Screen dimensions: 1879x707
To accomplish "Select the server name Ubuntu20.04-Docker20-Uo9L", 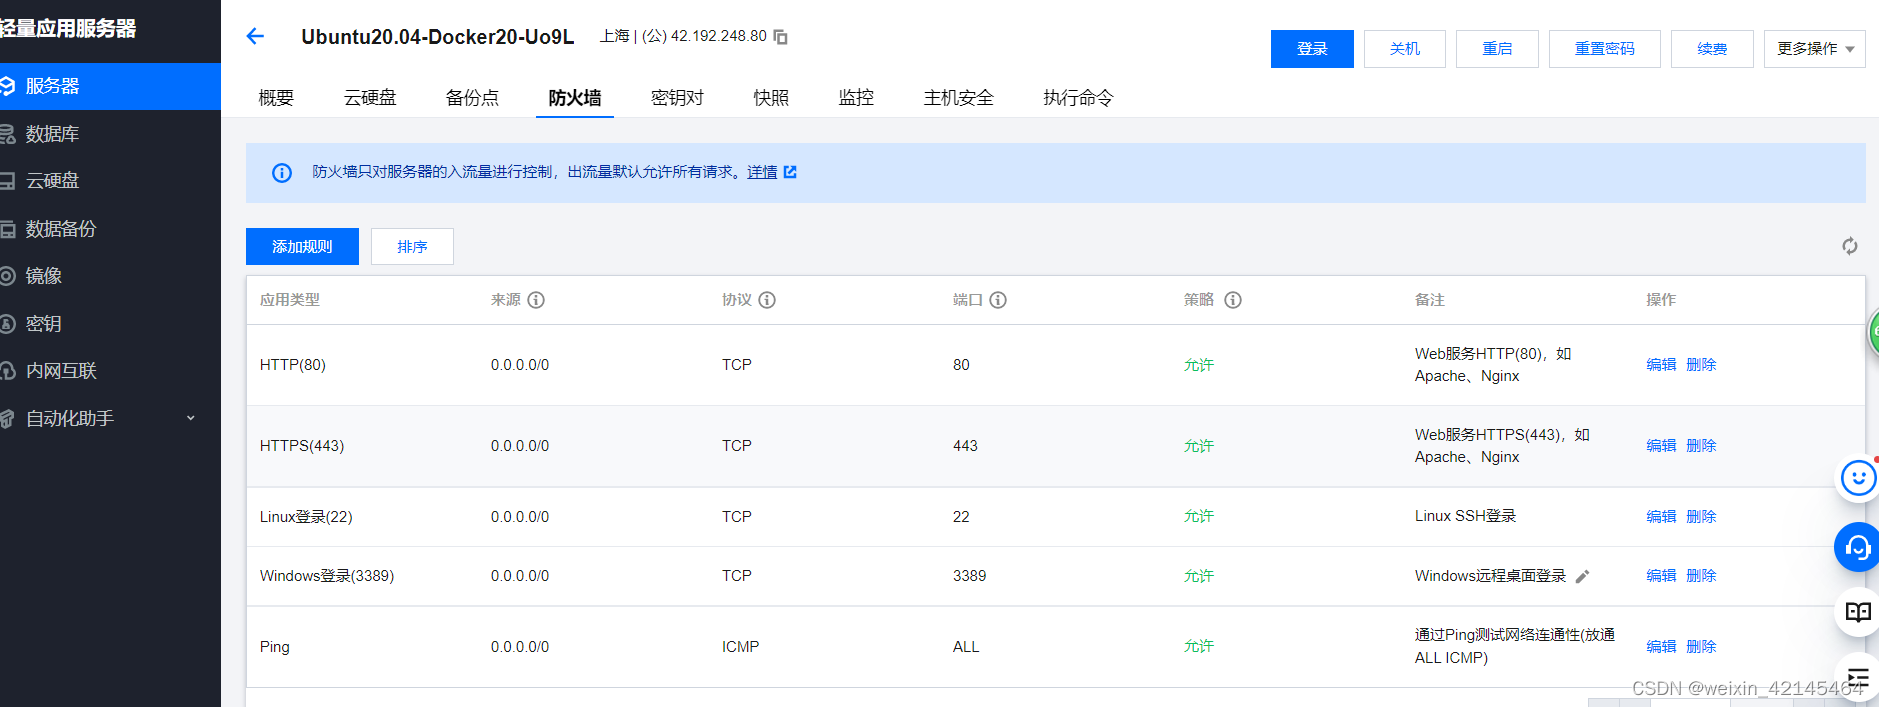I will [438, 37].
